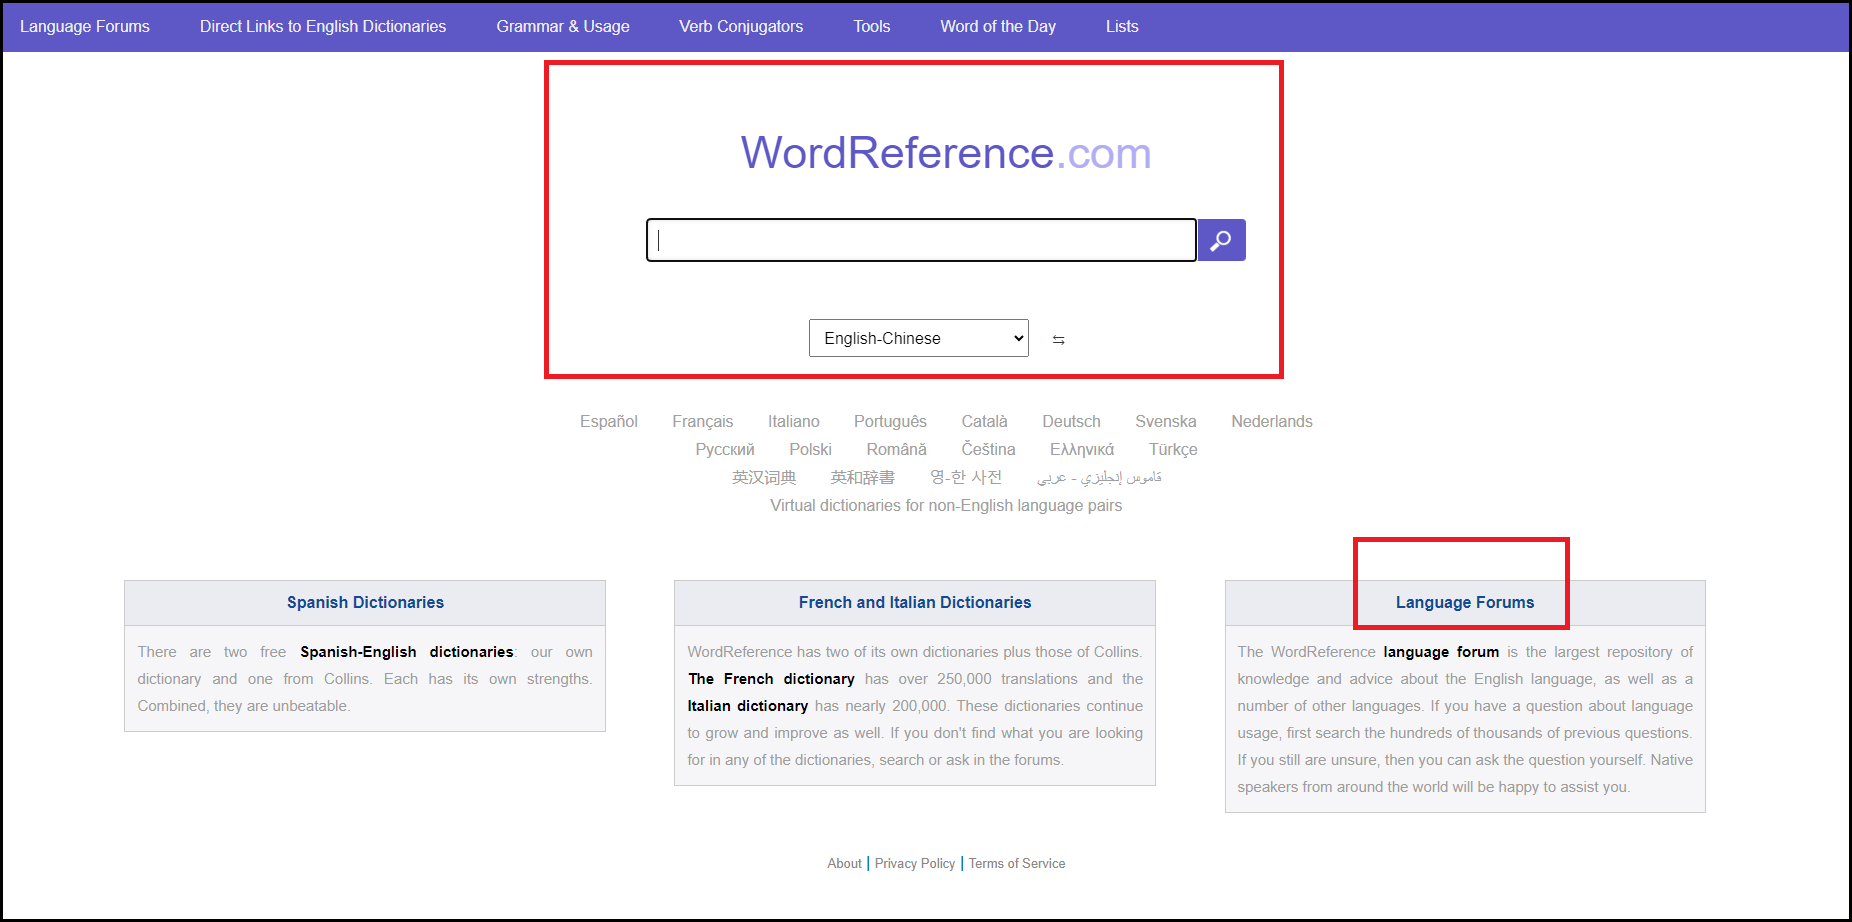Open the French and Italian Dictionaries heading
The width and height of the screenshot is (1852, 922).
point(915,602)
